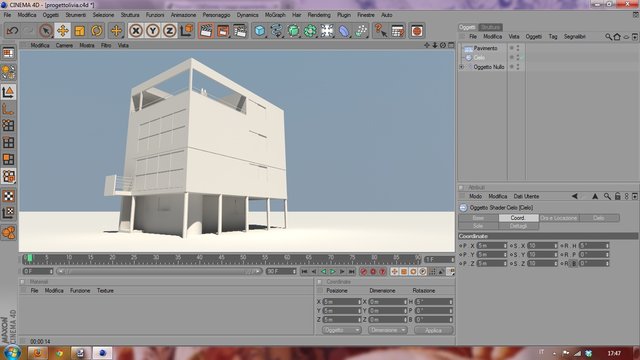Toggle the Z axis lock
640x360 pixels.
pyautogui.click(x=169, y=31)
